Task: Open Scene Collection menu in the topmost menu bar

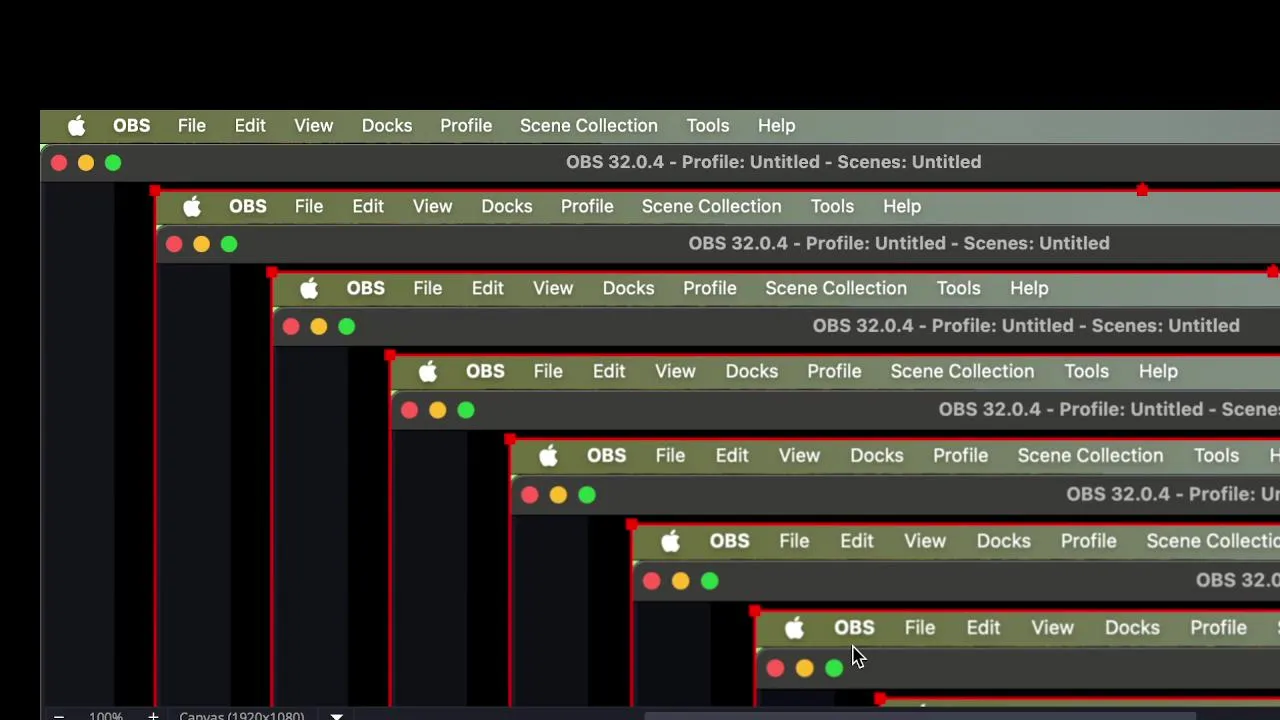Action: tap(589, 126)
